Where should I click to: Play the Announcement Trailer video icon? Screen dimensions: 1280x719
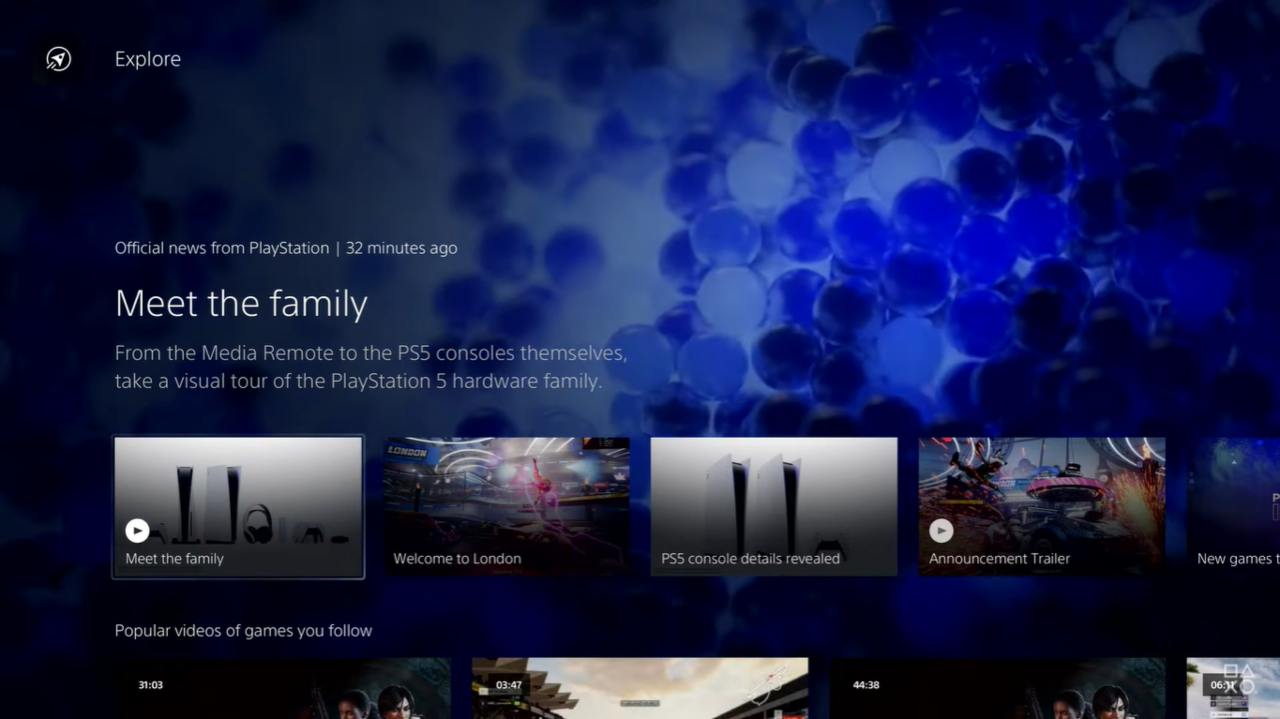pyautogui.click(x=941, y=531)
